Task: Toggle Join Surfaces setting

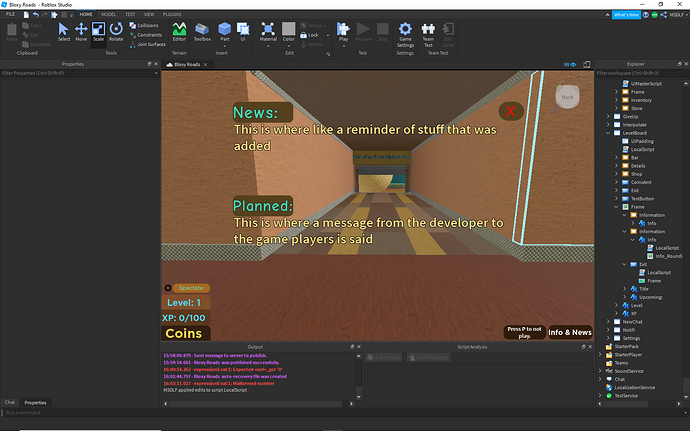Action: (x=148, y=44)
